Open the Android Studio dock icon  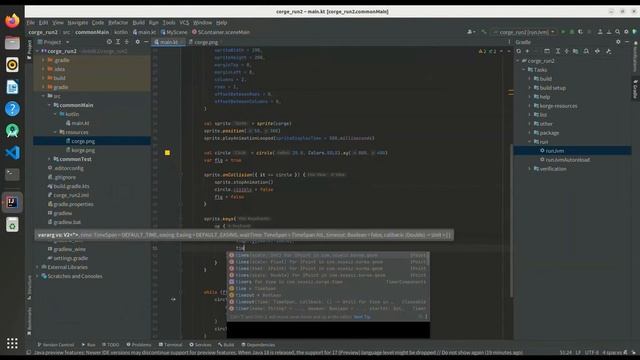pyautogui.click(x=12, y=131)
